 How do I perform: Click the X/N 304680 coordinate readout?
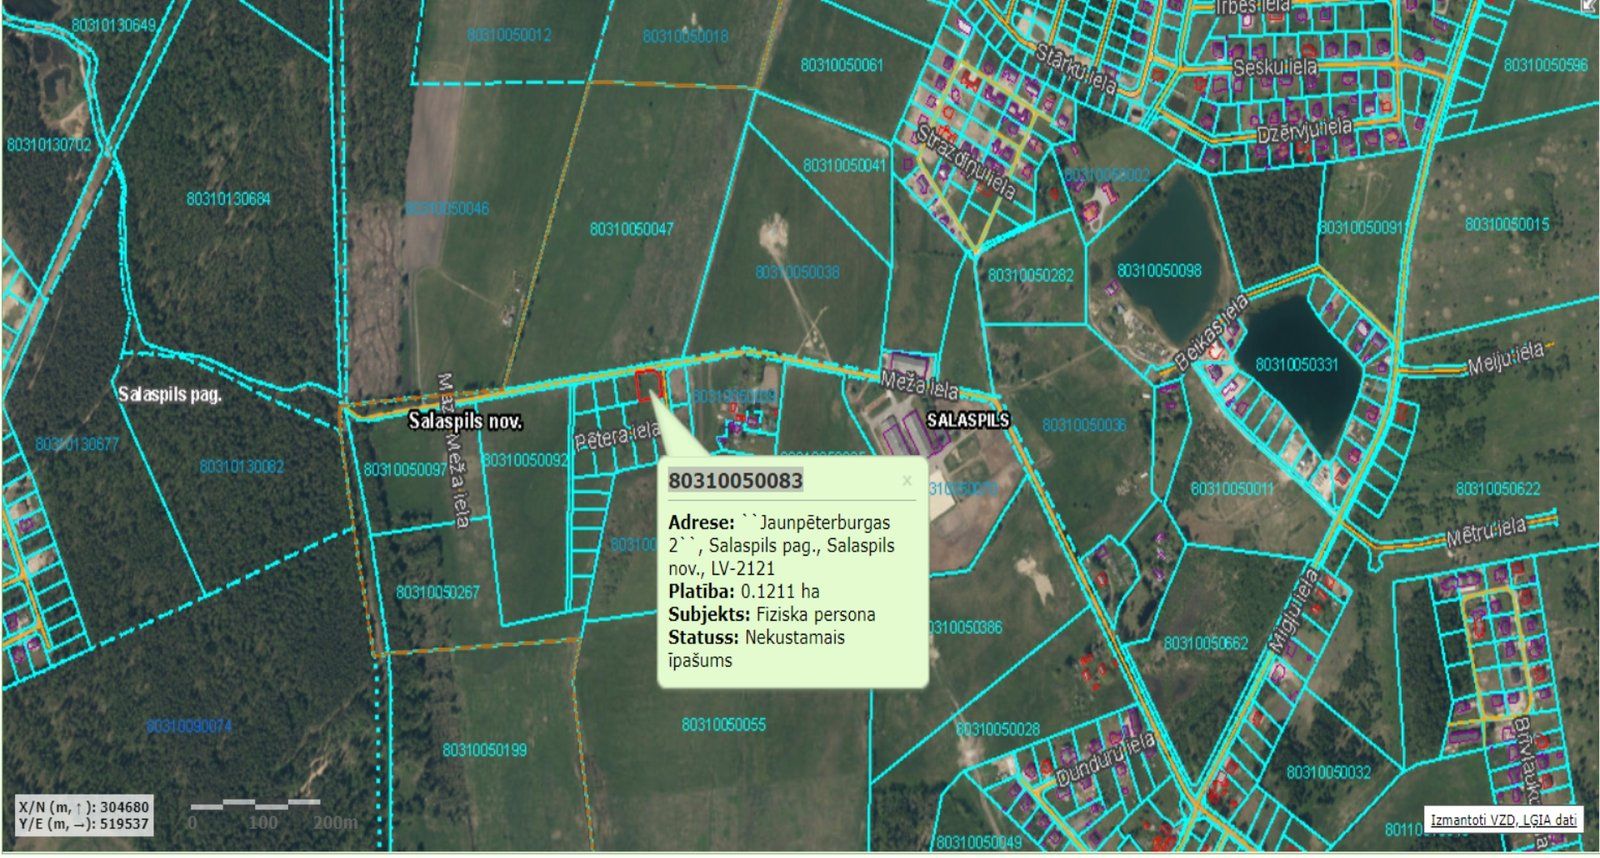click(x=84, y=807)
